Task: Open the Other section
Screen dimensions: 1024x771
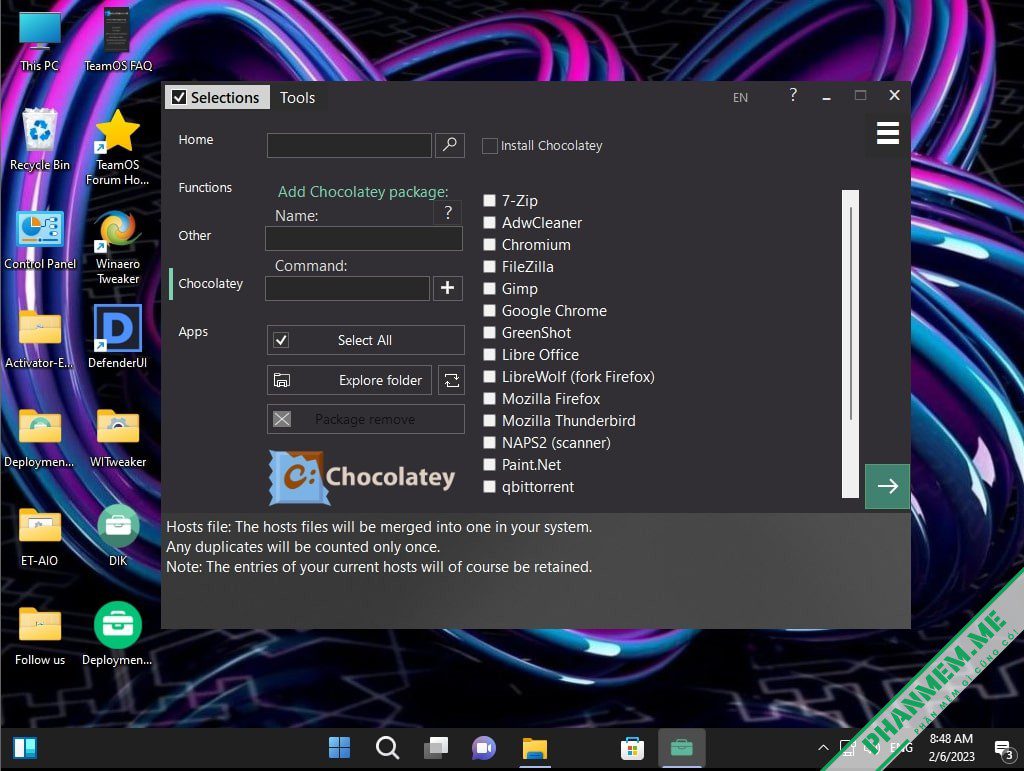Action: pyautogui.click(x=195, y=236)
